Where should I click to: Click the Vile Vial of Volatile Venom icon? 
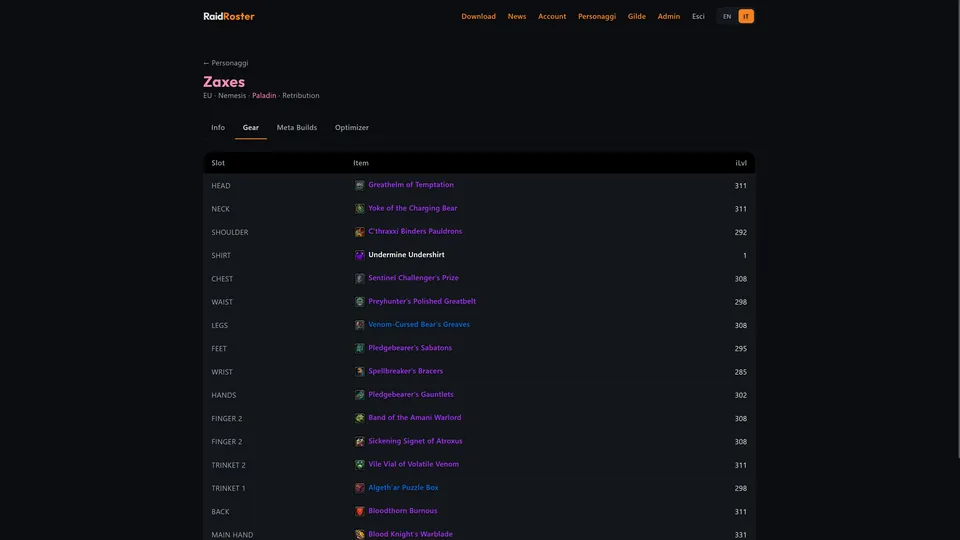(x=359, y=464)
